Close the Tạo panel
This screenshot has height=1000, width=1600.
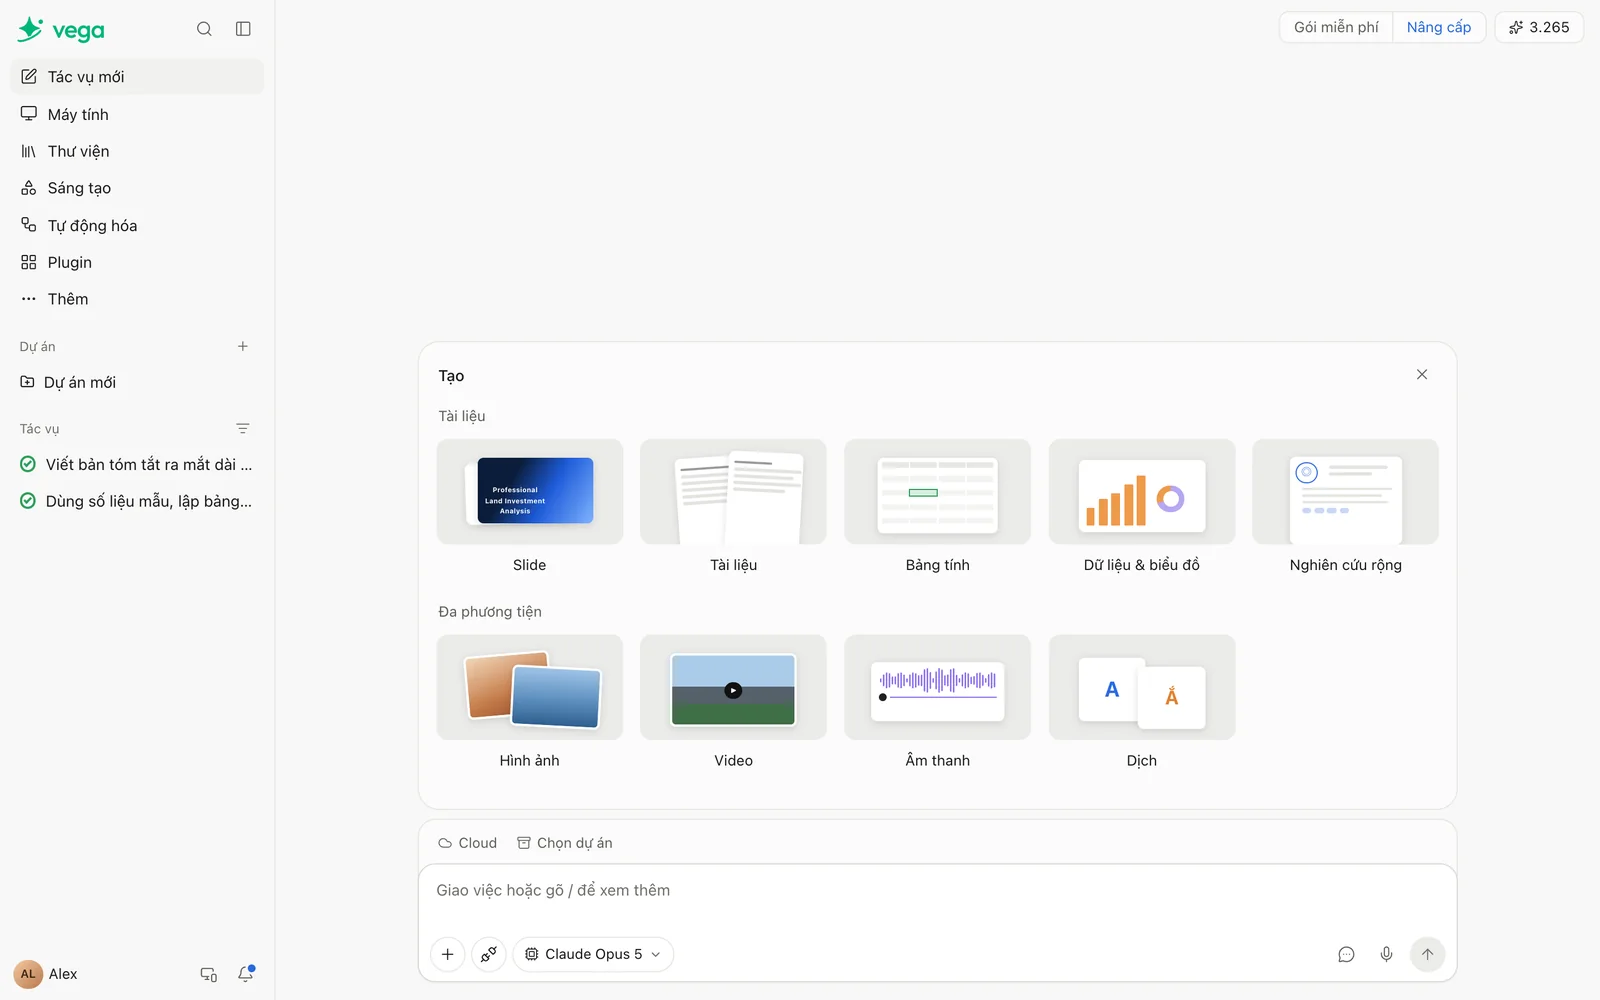pos(1422,374)
